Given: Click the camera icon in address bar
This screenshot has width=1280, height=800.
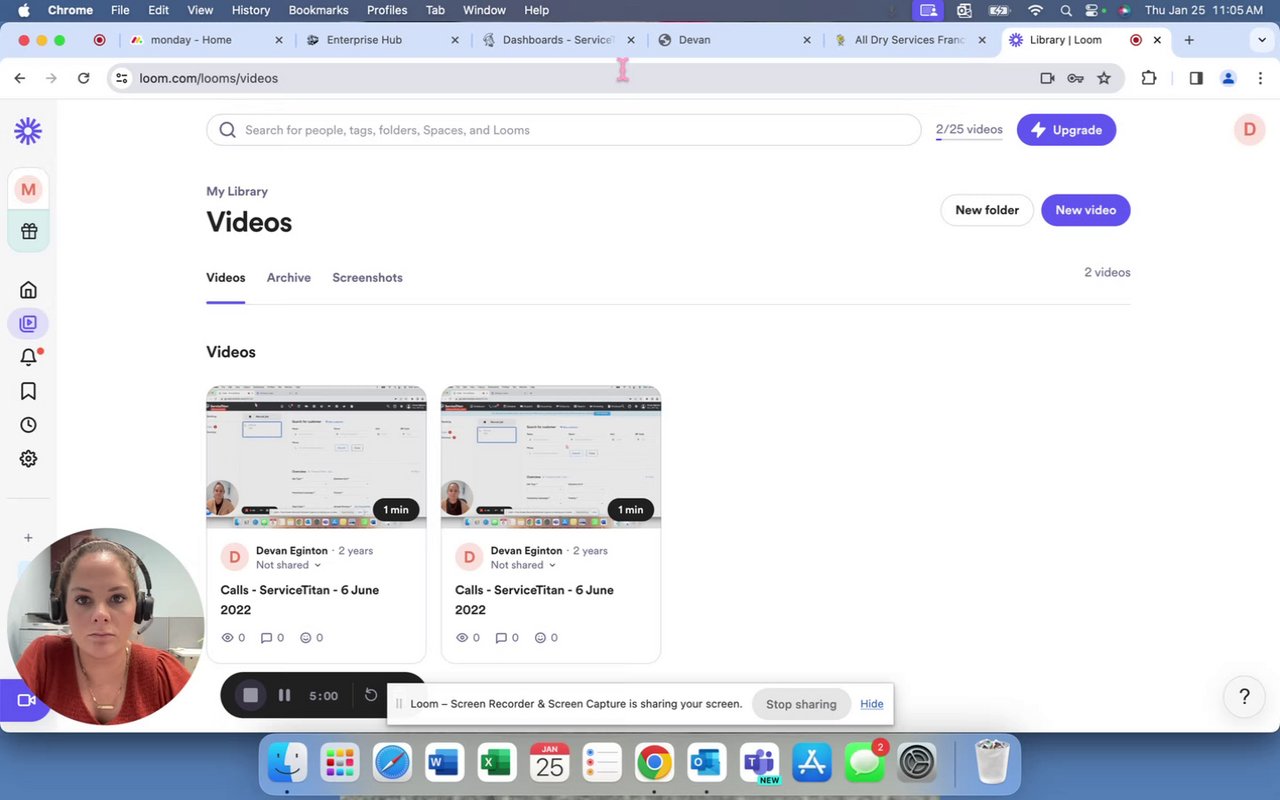Looking at the screenshot, I should coord(1047,78).
